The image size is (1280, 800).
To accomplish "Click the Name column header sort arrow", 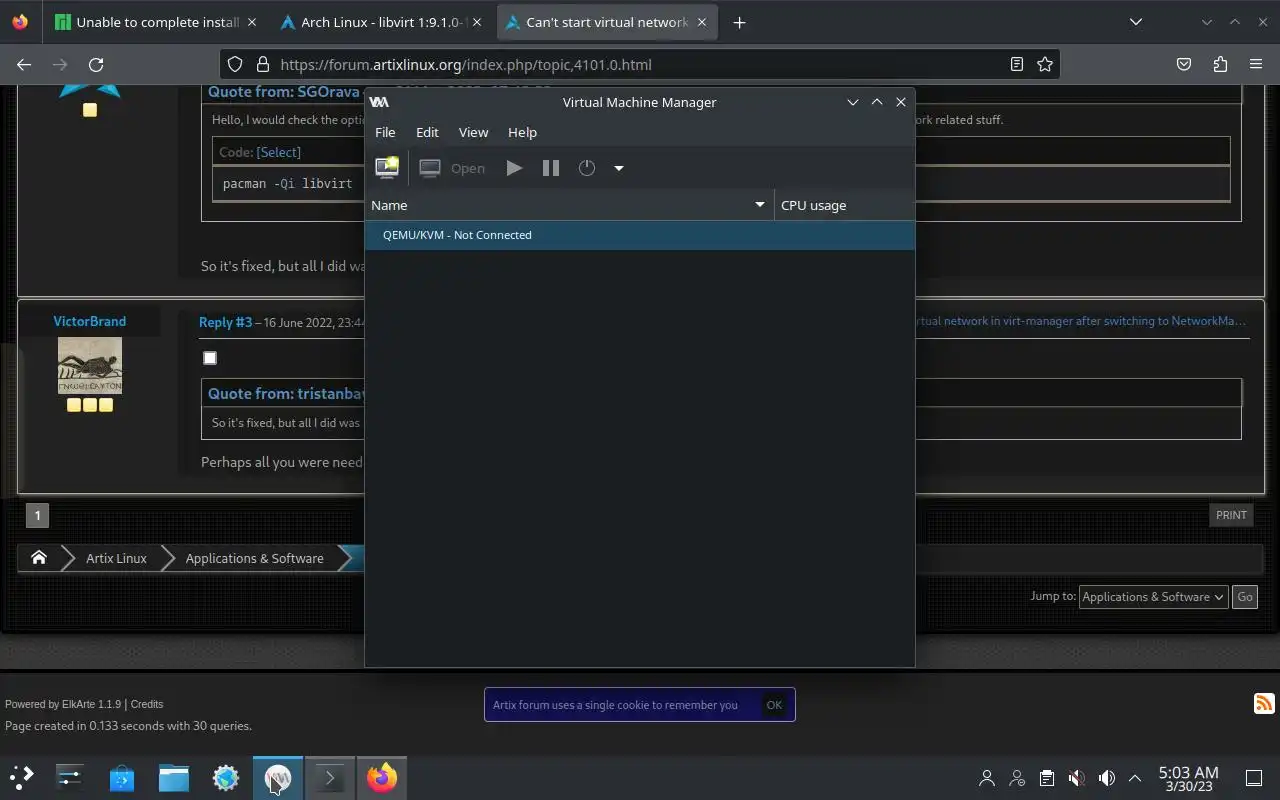I will (760, 205).
